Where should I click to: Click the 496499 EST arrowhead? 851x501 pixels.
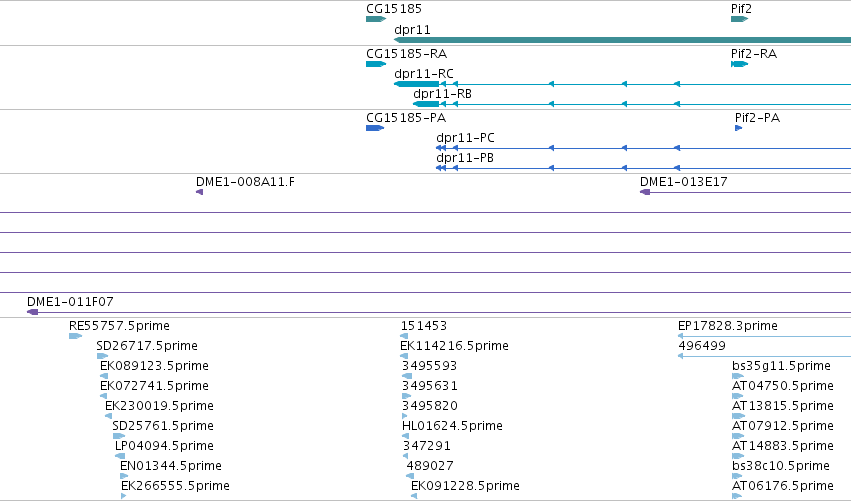click(681, 356)
